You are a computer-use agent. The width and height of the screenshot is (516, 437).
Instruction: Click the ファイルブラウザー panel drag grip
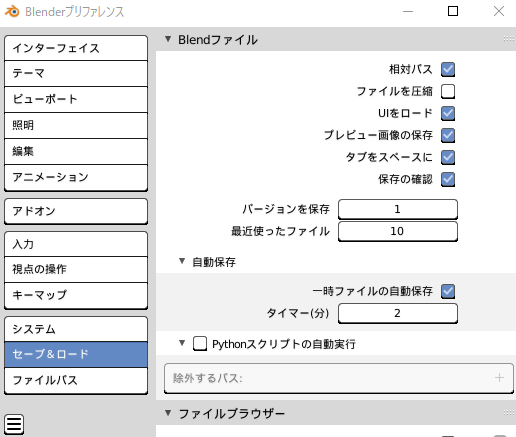click(x=509, y=413)
